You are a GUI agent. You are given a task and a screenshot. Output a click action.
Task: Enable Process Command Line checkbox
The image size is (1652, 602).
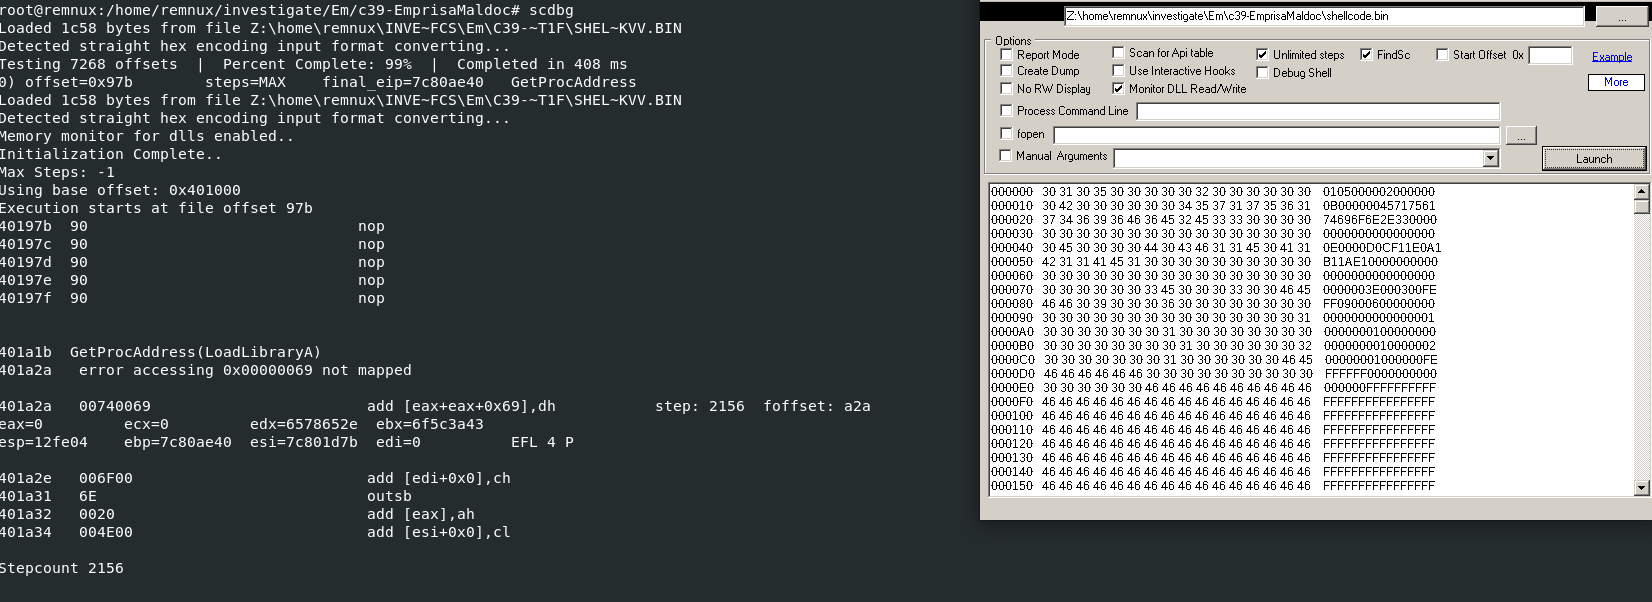click(x=1006, y=110)
